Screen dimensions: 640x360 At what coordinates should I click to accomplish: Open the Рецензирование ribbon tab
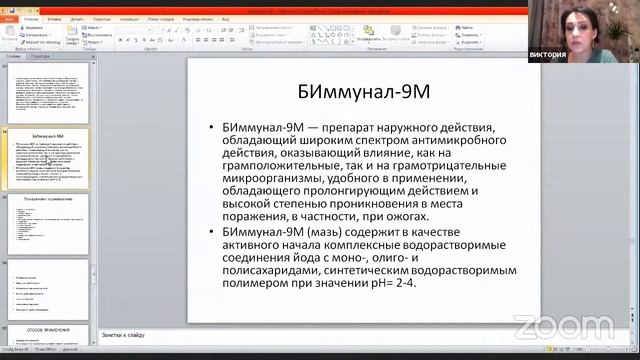198,19
